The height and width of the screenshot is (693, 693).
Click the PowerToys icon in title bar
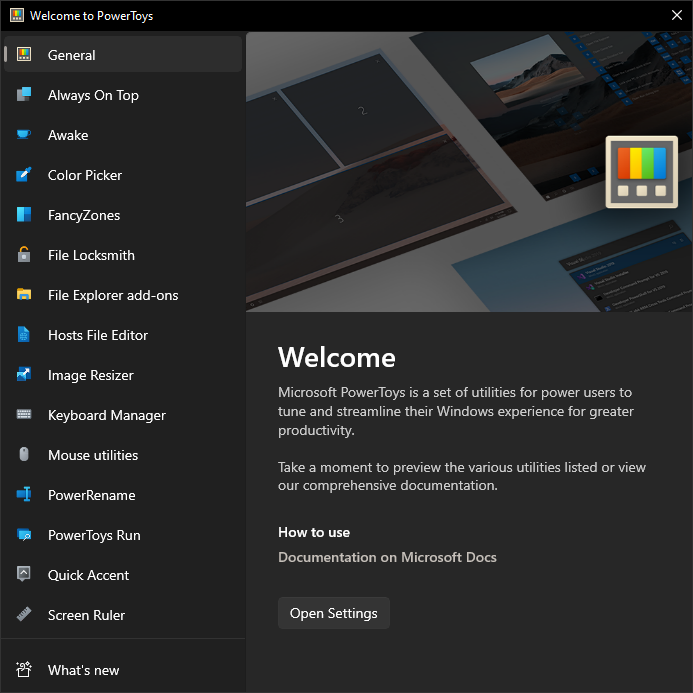click(17, 15)
